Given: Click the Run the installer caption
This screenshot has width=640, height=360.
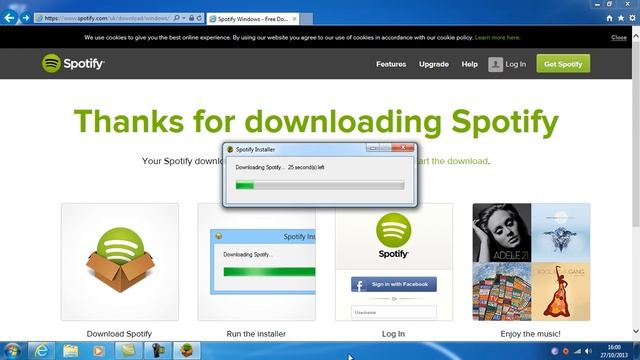Looking at the screenshot, I should pyautogui.click(x=256, y=334).
